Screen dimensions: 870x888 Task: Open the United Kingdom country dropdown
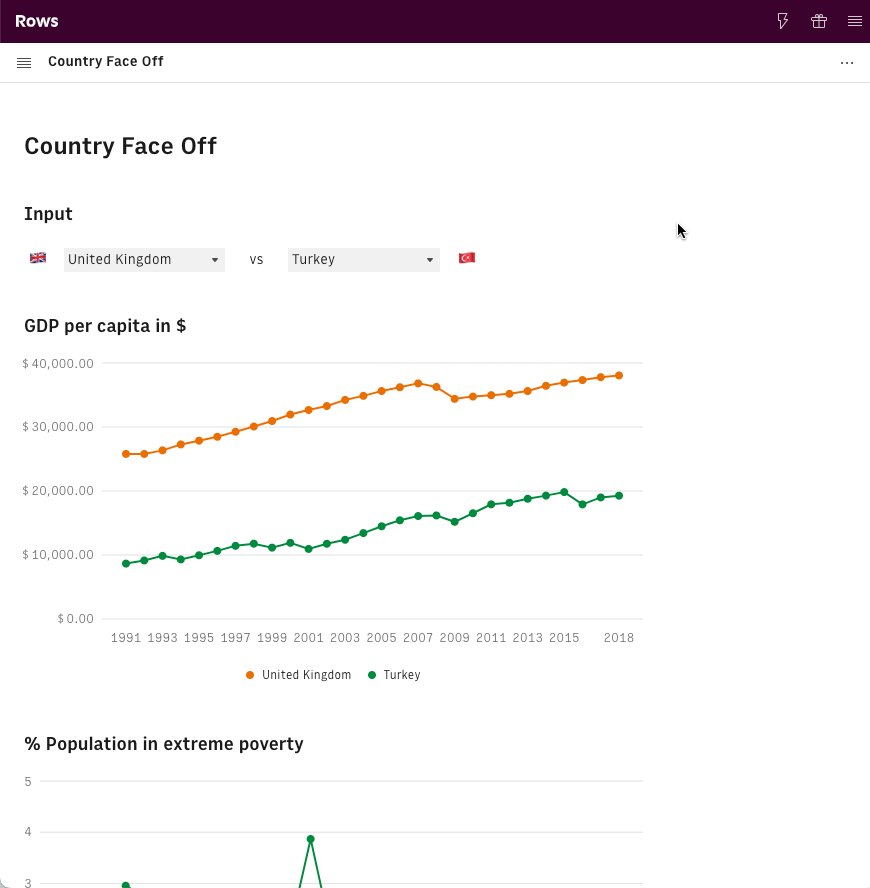click(x=144, y=260)
